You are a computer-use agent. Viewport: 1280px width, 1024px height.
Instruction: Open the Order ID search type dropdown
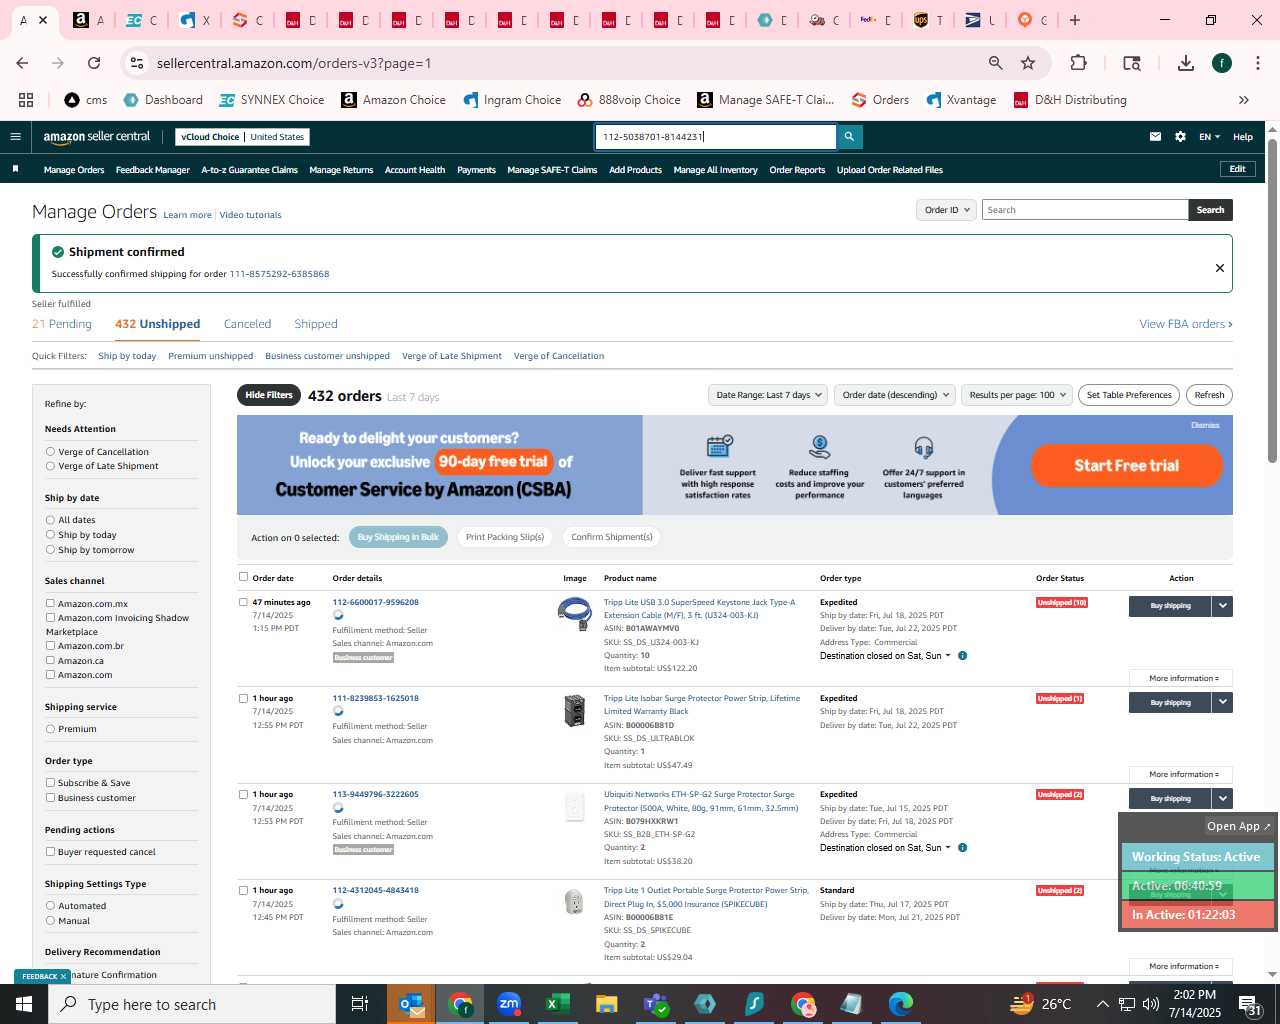pos(946,210)
